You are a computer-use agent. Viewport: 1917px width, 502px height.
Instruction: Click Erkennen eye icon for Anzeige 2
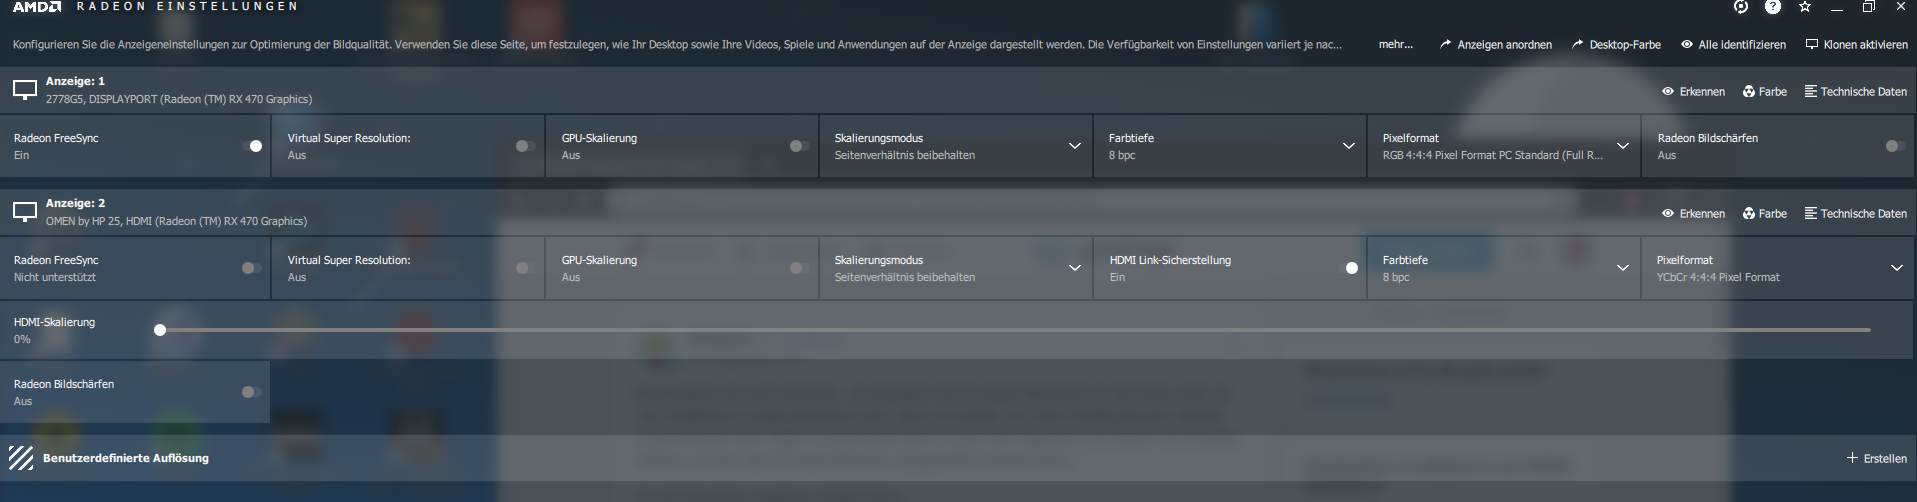[x=1668, y=213]
